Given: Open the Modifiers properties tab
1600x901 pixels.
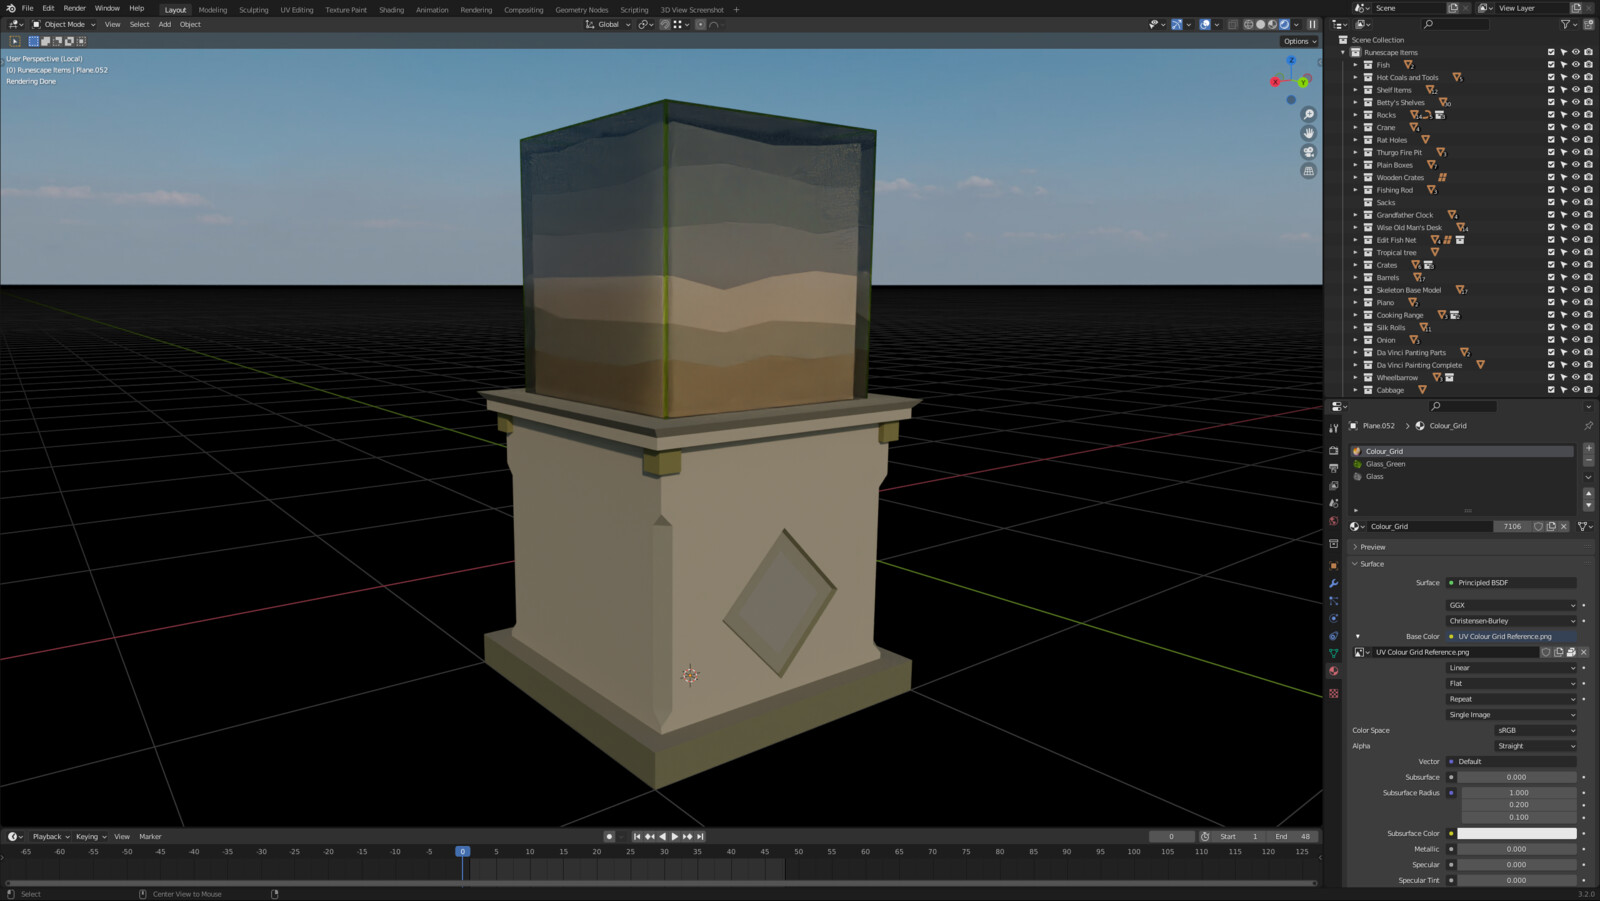Looking at the screenshot, I should point(1333,583).
